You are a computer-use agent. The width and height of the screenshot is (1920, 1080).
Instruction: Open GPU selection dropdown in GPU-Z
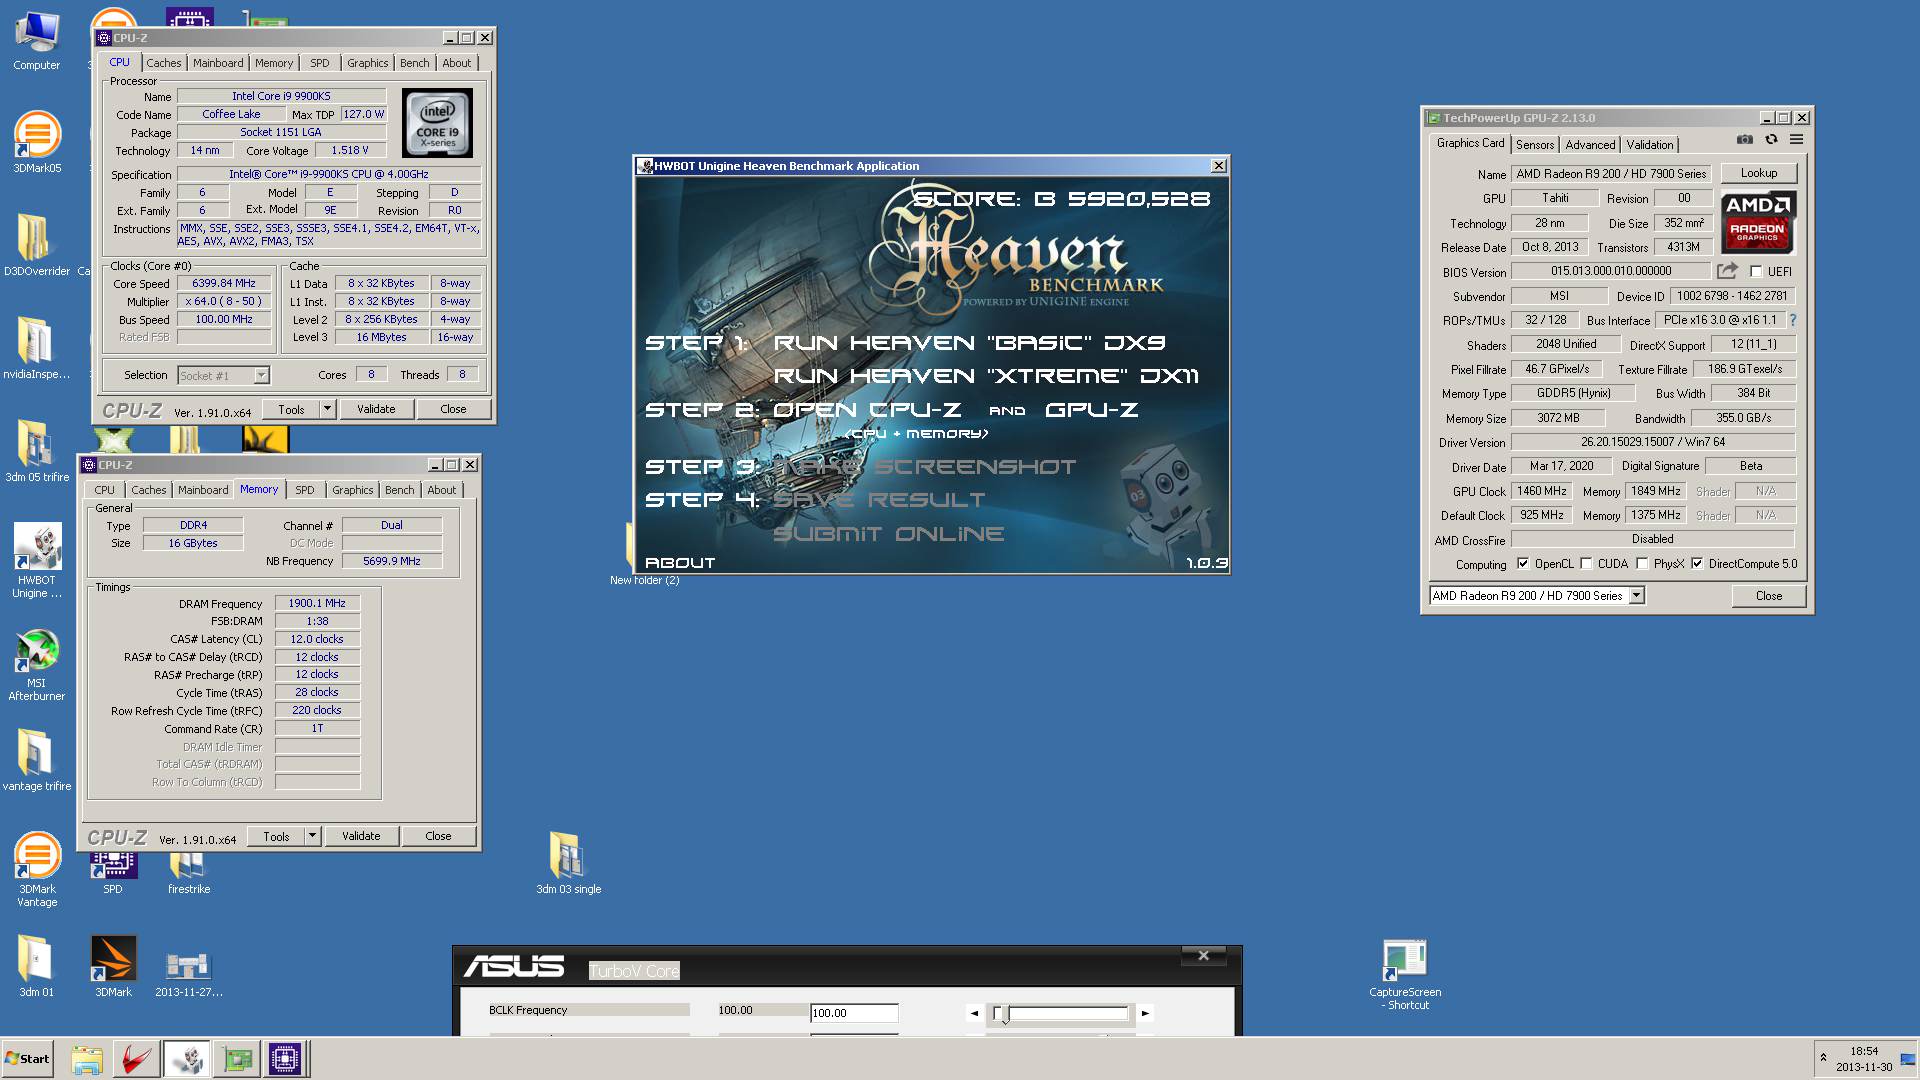1537,596
